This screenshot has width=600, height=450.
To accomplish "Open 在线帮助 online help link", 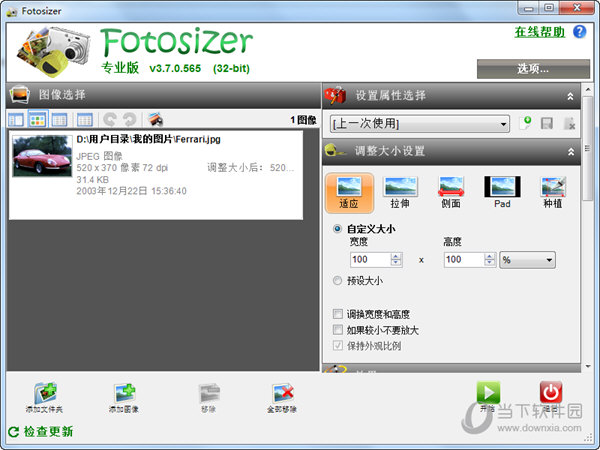I will pyautogui.click(x=539, y=32).
